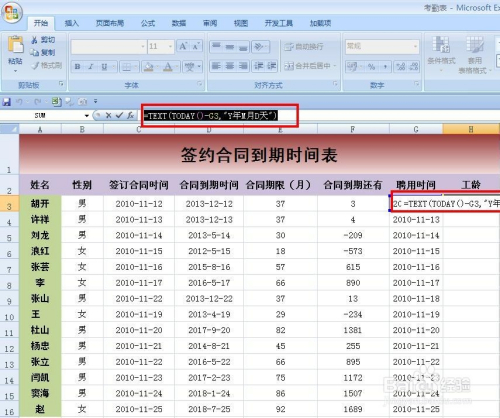Undo from quick access toolbar
This screenshot has height=418, width=500.
tap(19, 102)
